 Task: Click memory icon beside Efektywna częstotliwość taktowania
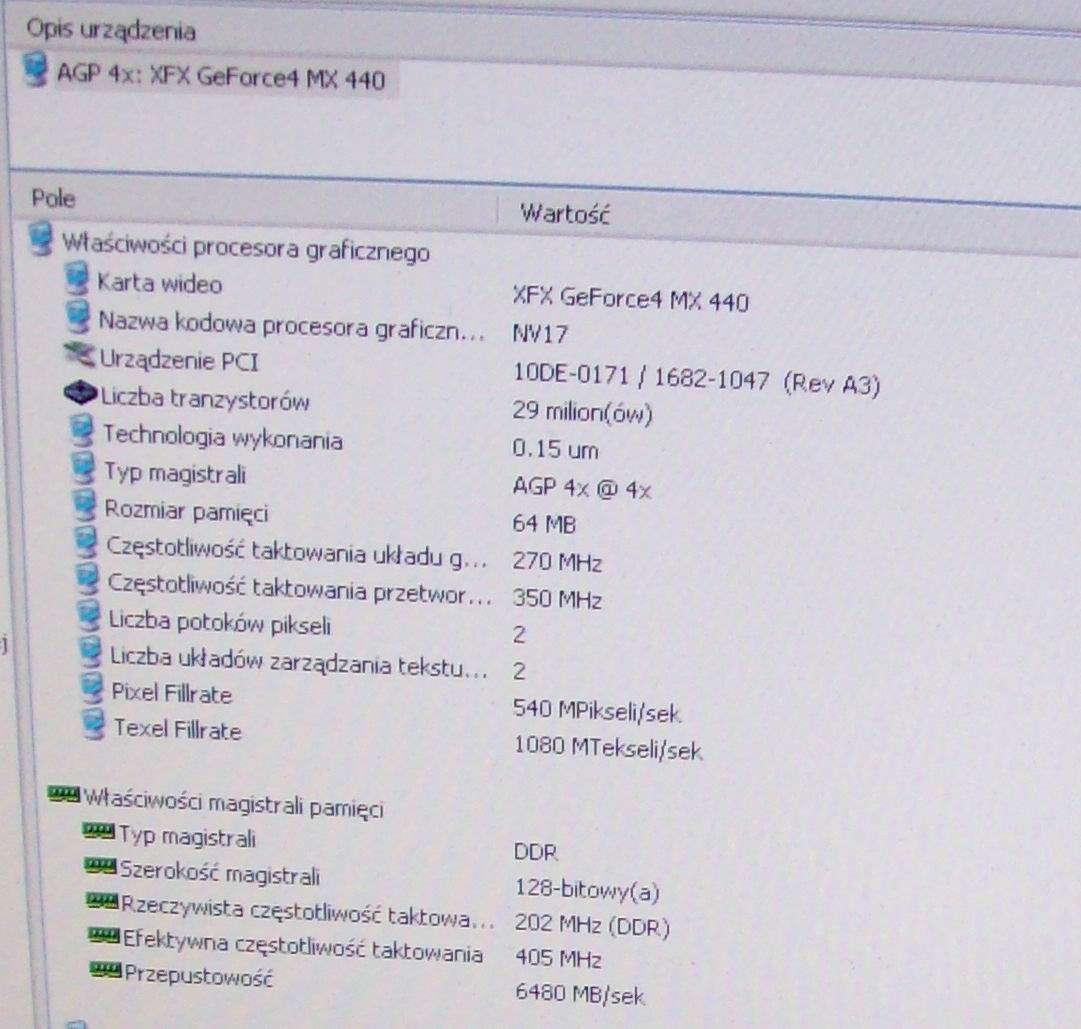(x=104, y=935)
